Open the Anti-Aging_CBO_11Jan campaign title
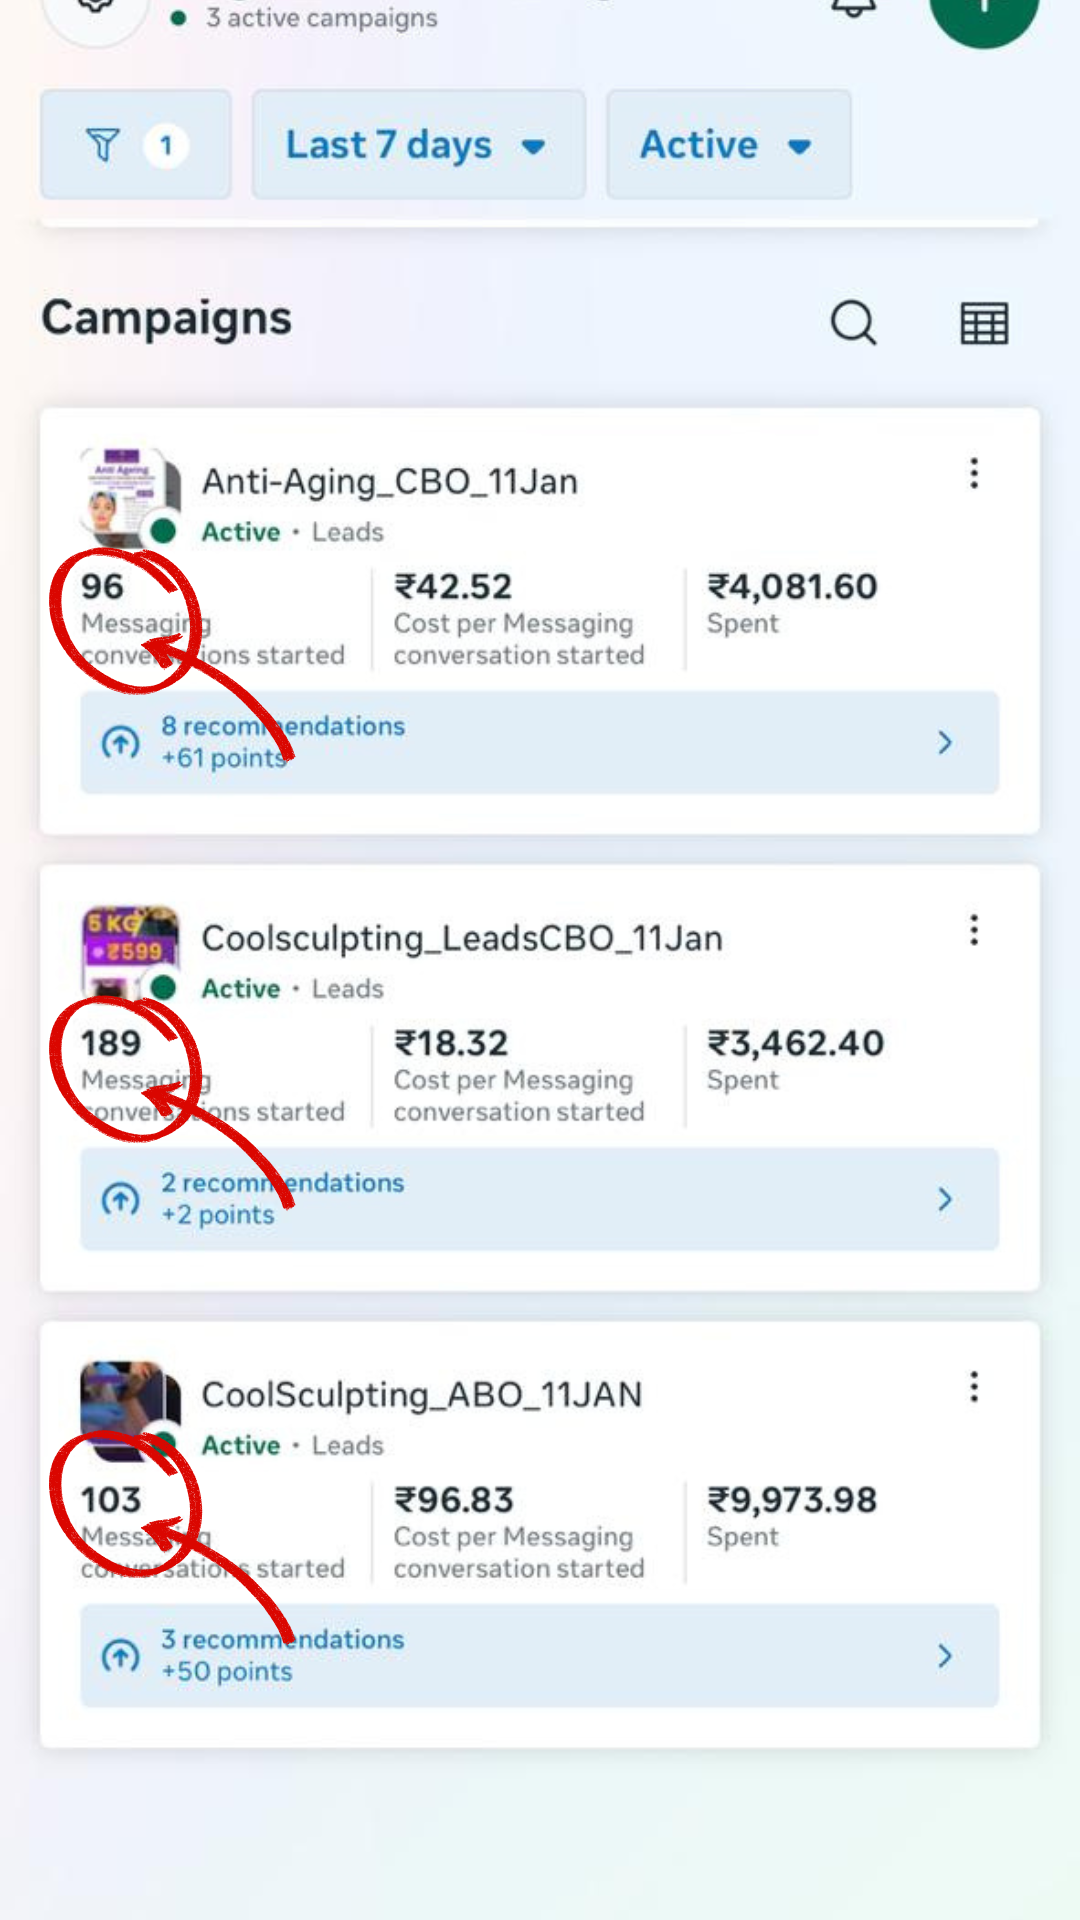The image size is (1080, 1920). click(390, 482)
